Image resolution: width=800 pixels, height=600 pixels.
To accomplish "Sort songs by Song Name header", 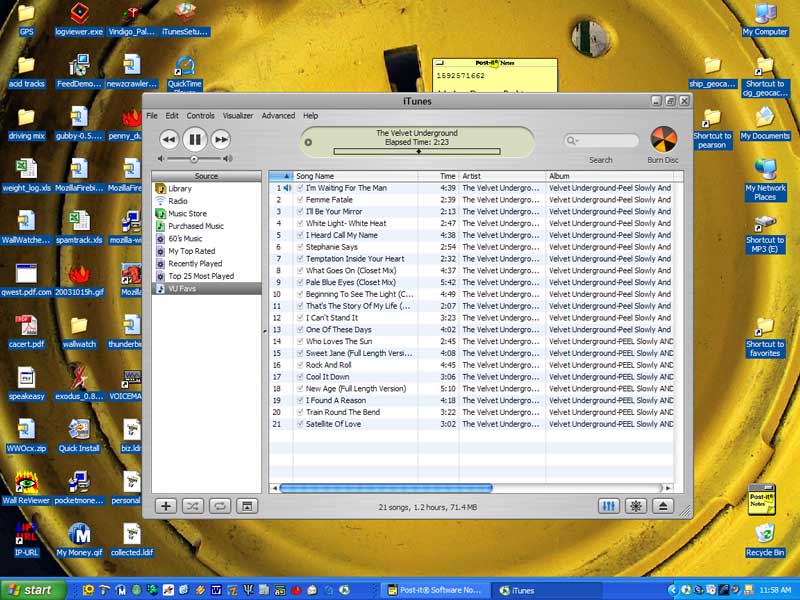I will pos(356,176).
